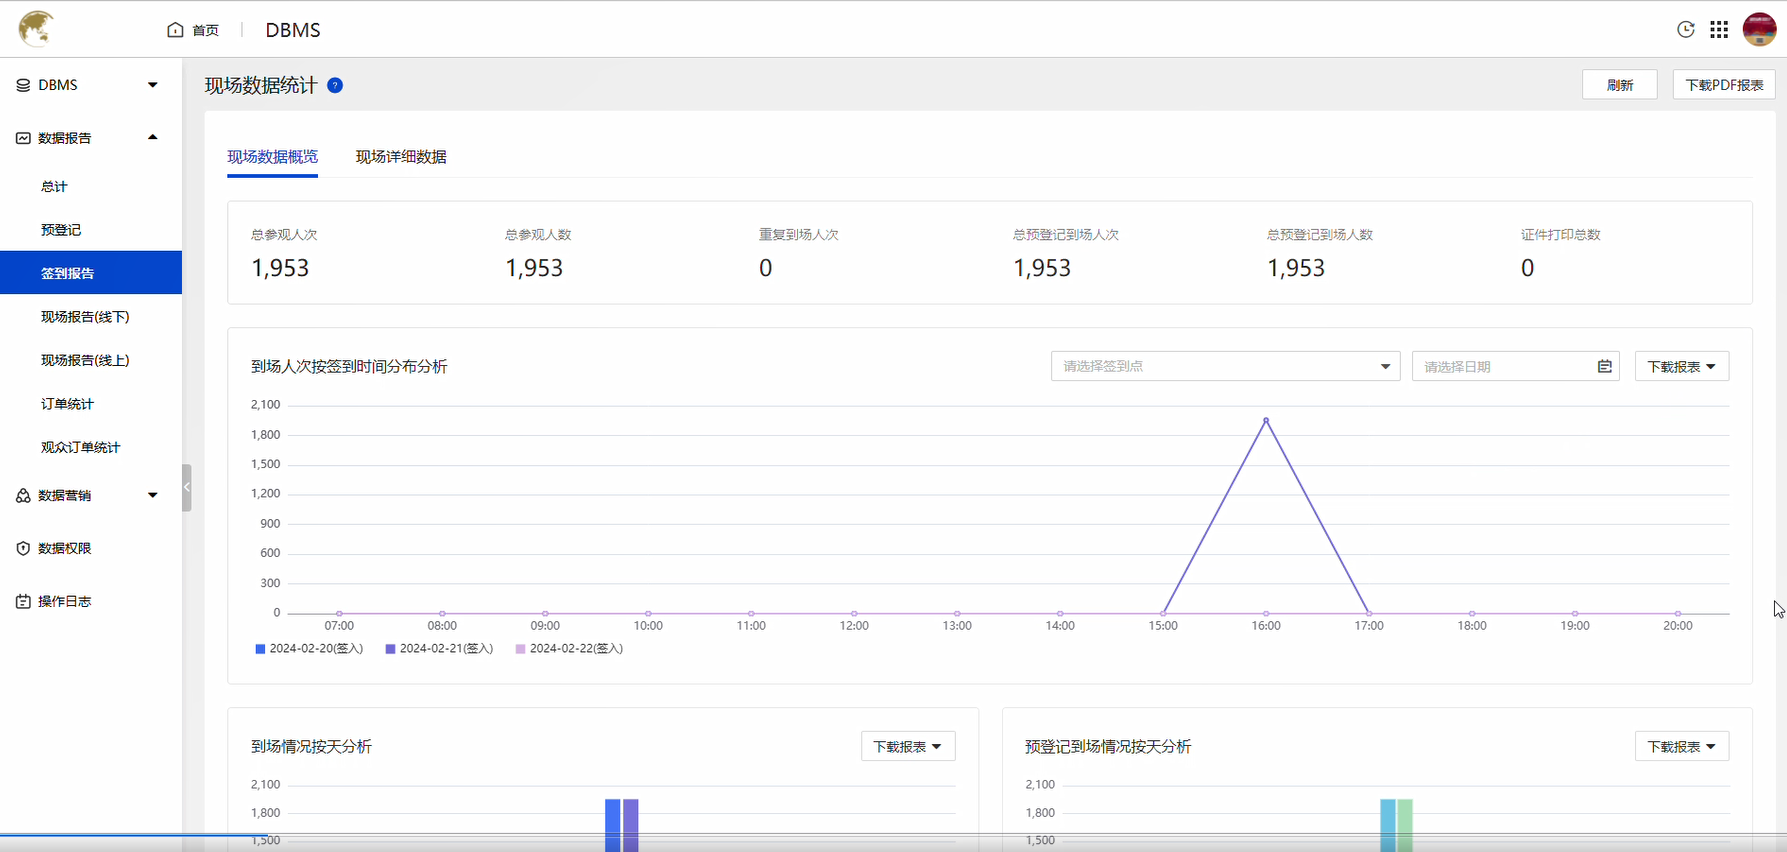Open the 请选择签到点 dropdown
The image size is (1787, 852).
pos(1225,366)
